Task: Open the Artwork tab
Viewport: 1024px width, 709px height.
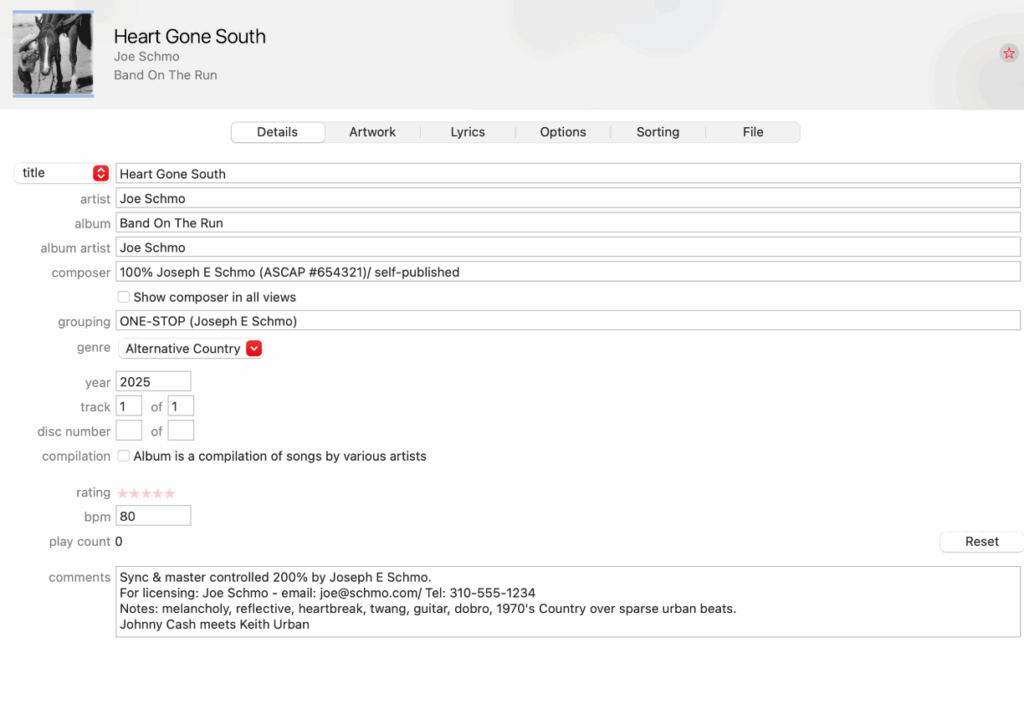Action: (372, 132)
